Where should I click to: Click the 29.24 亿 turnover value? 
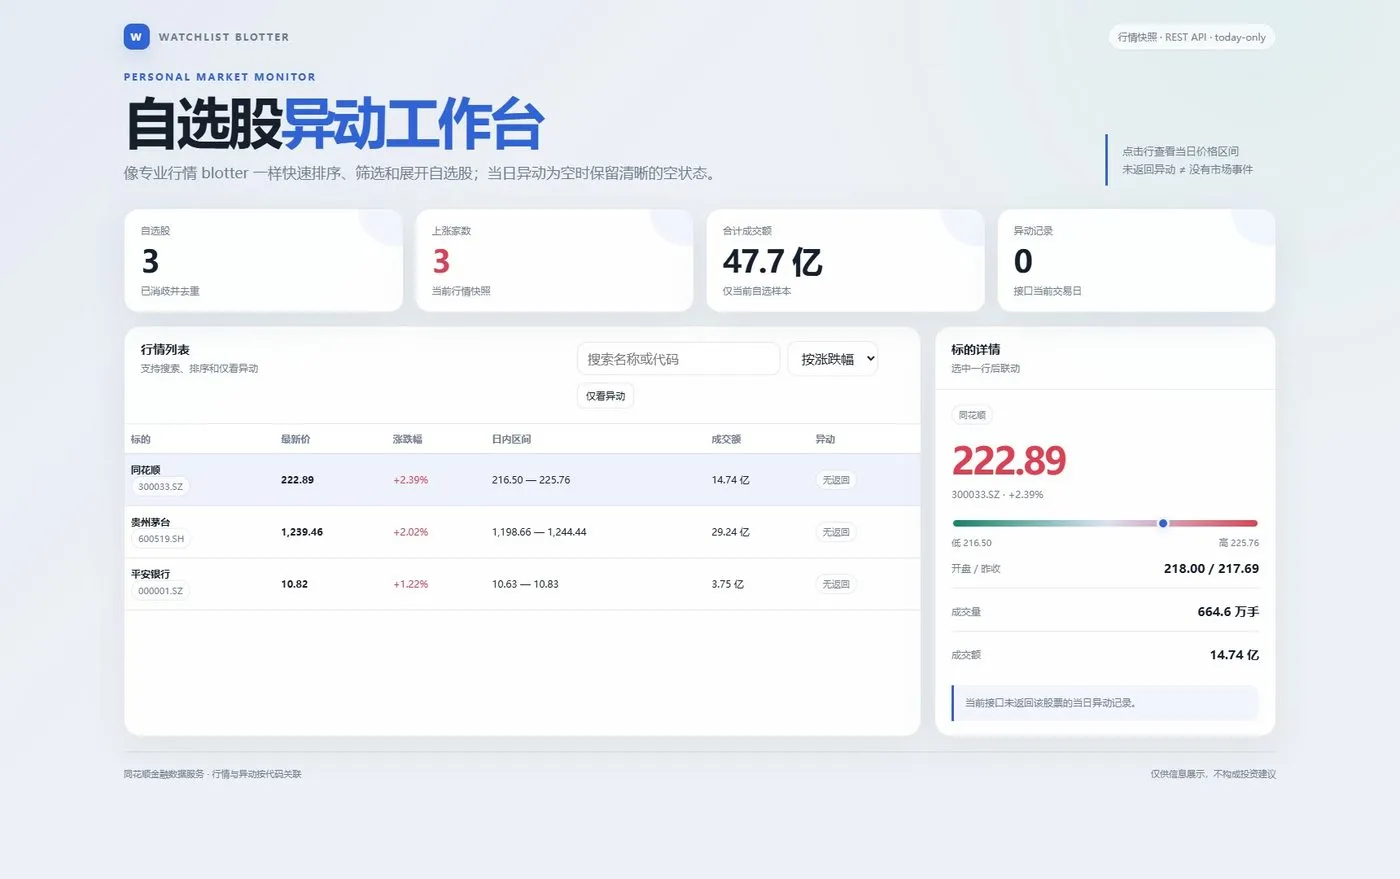coord(731,532)
